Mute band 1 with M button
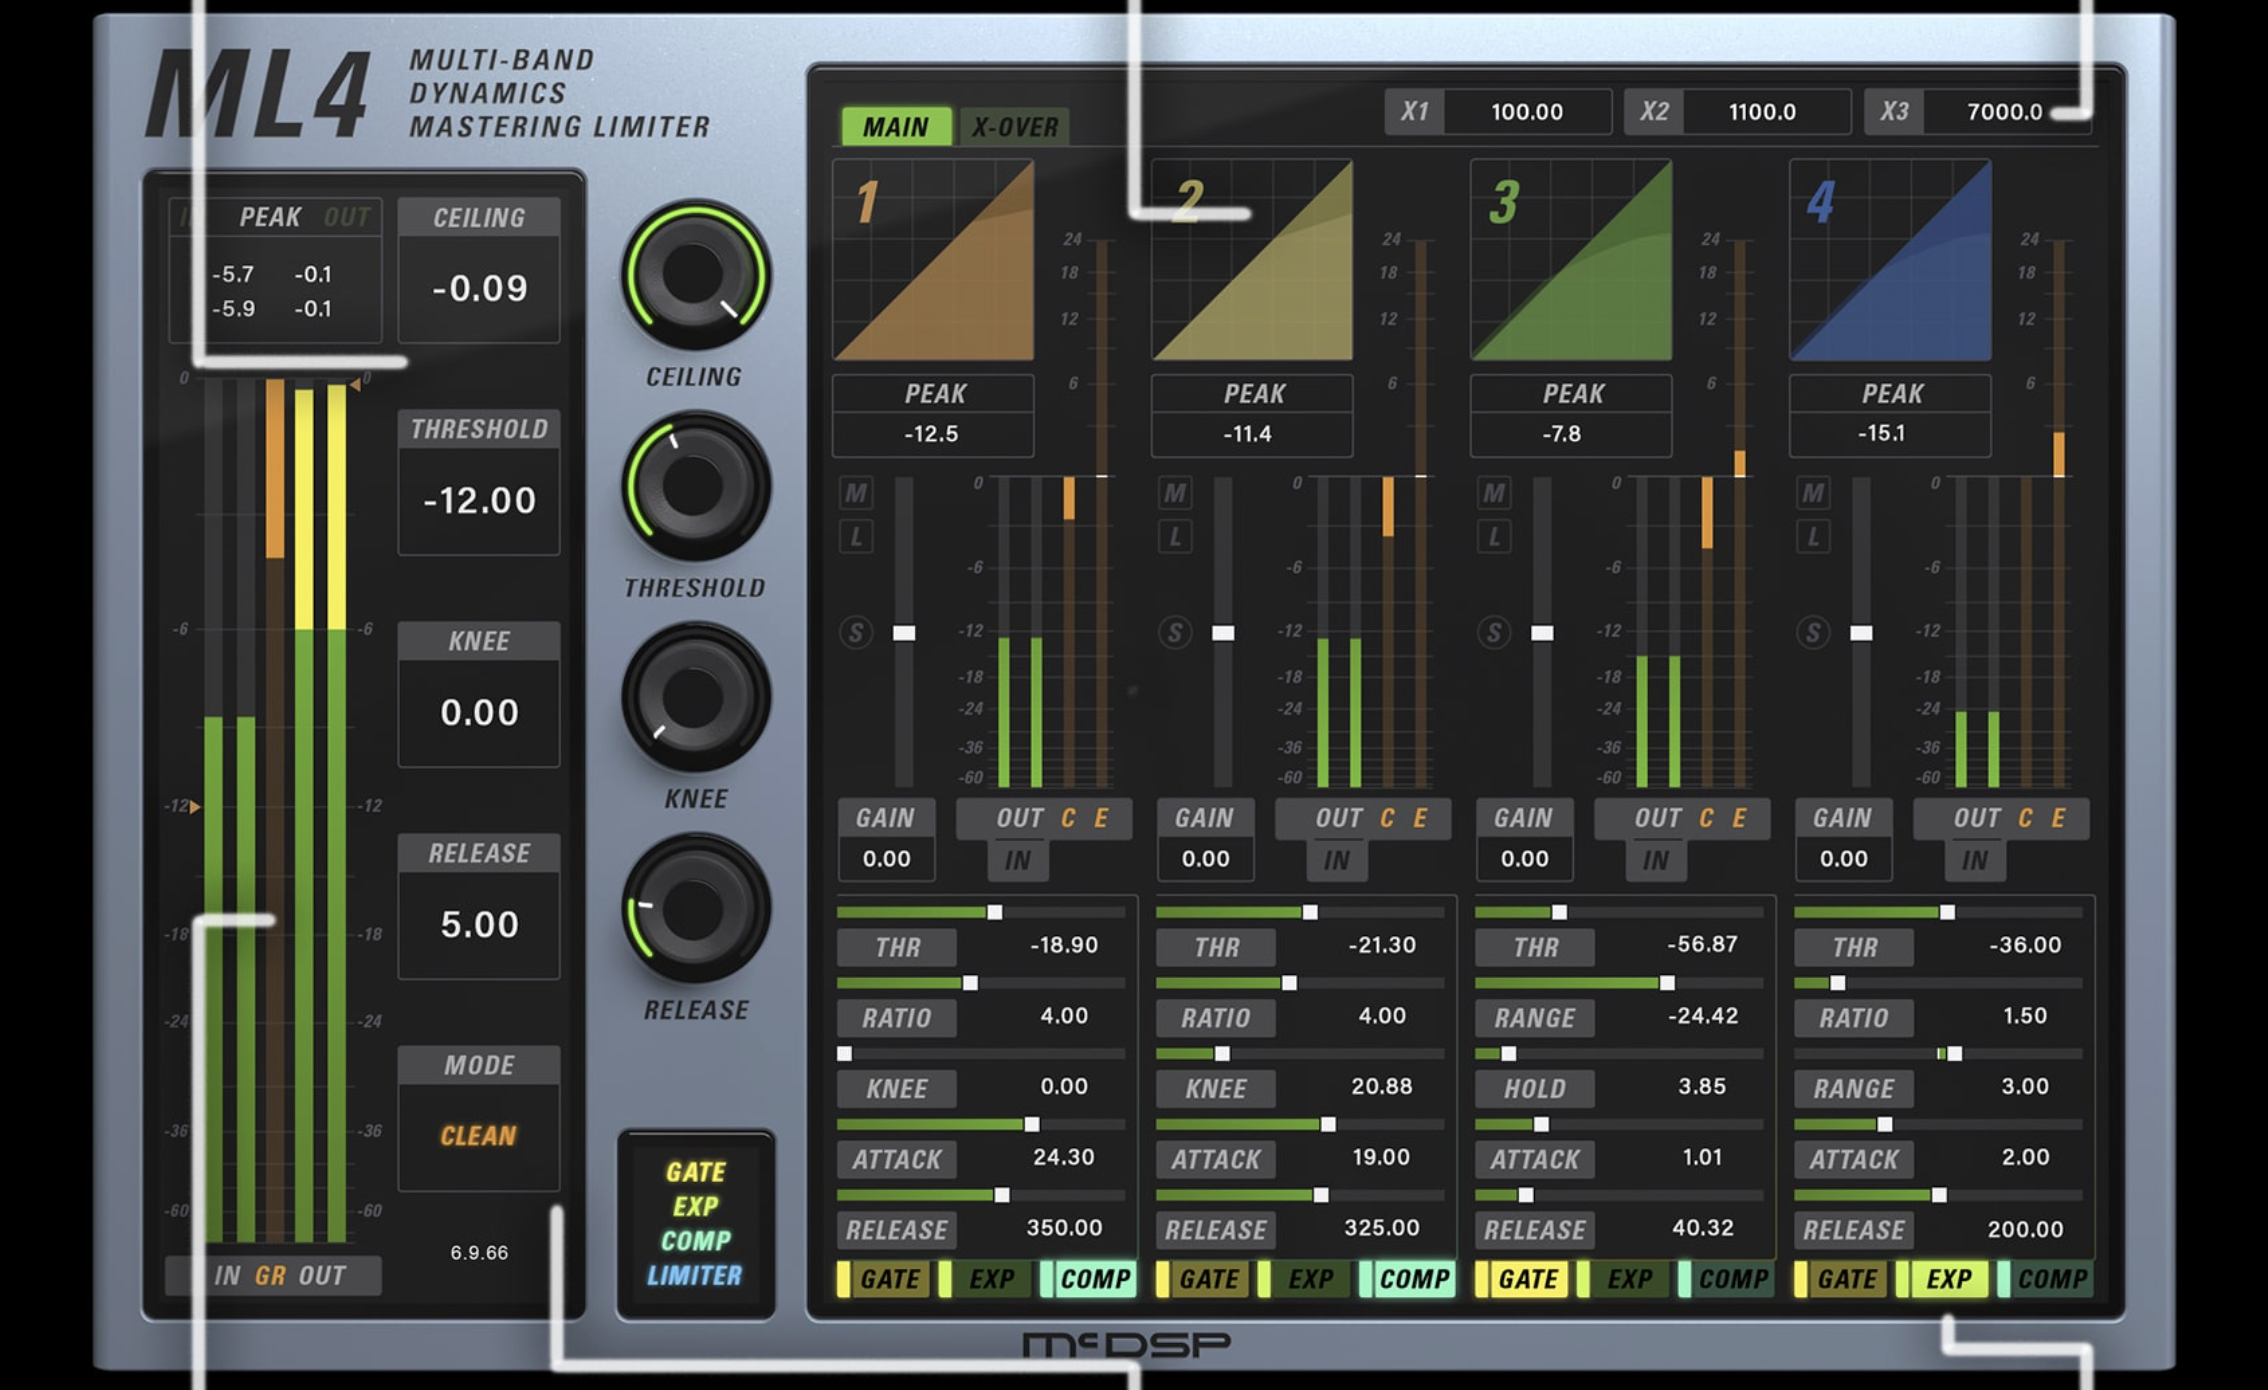The width and height of the screenshot is (2268, 1390). tap(856, 493)
